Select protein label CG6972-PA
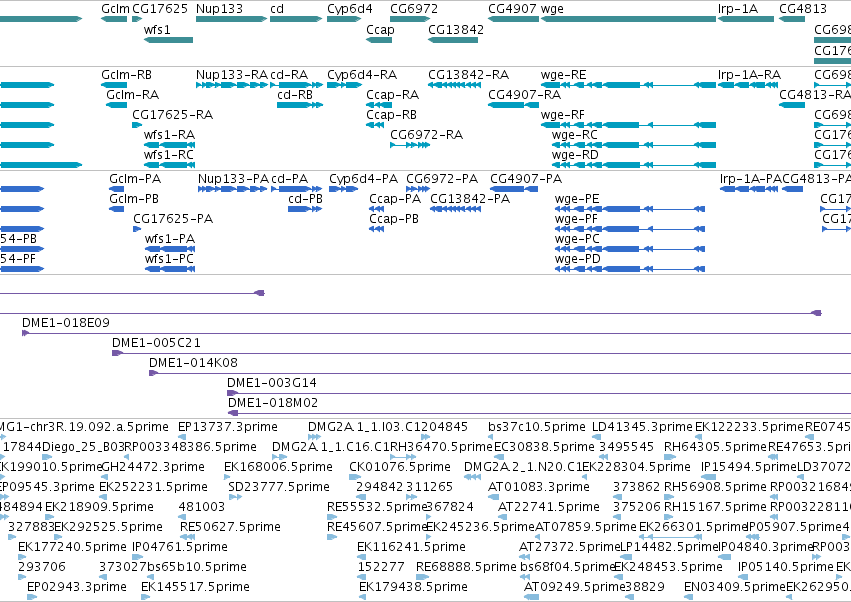This screenshot has width=851, height=602. [x=442, y=179]
